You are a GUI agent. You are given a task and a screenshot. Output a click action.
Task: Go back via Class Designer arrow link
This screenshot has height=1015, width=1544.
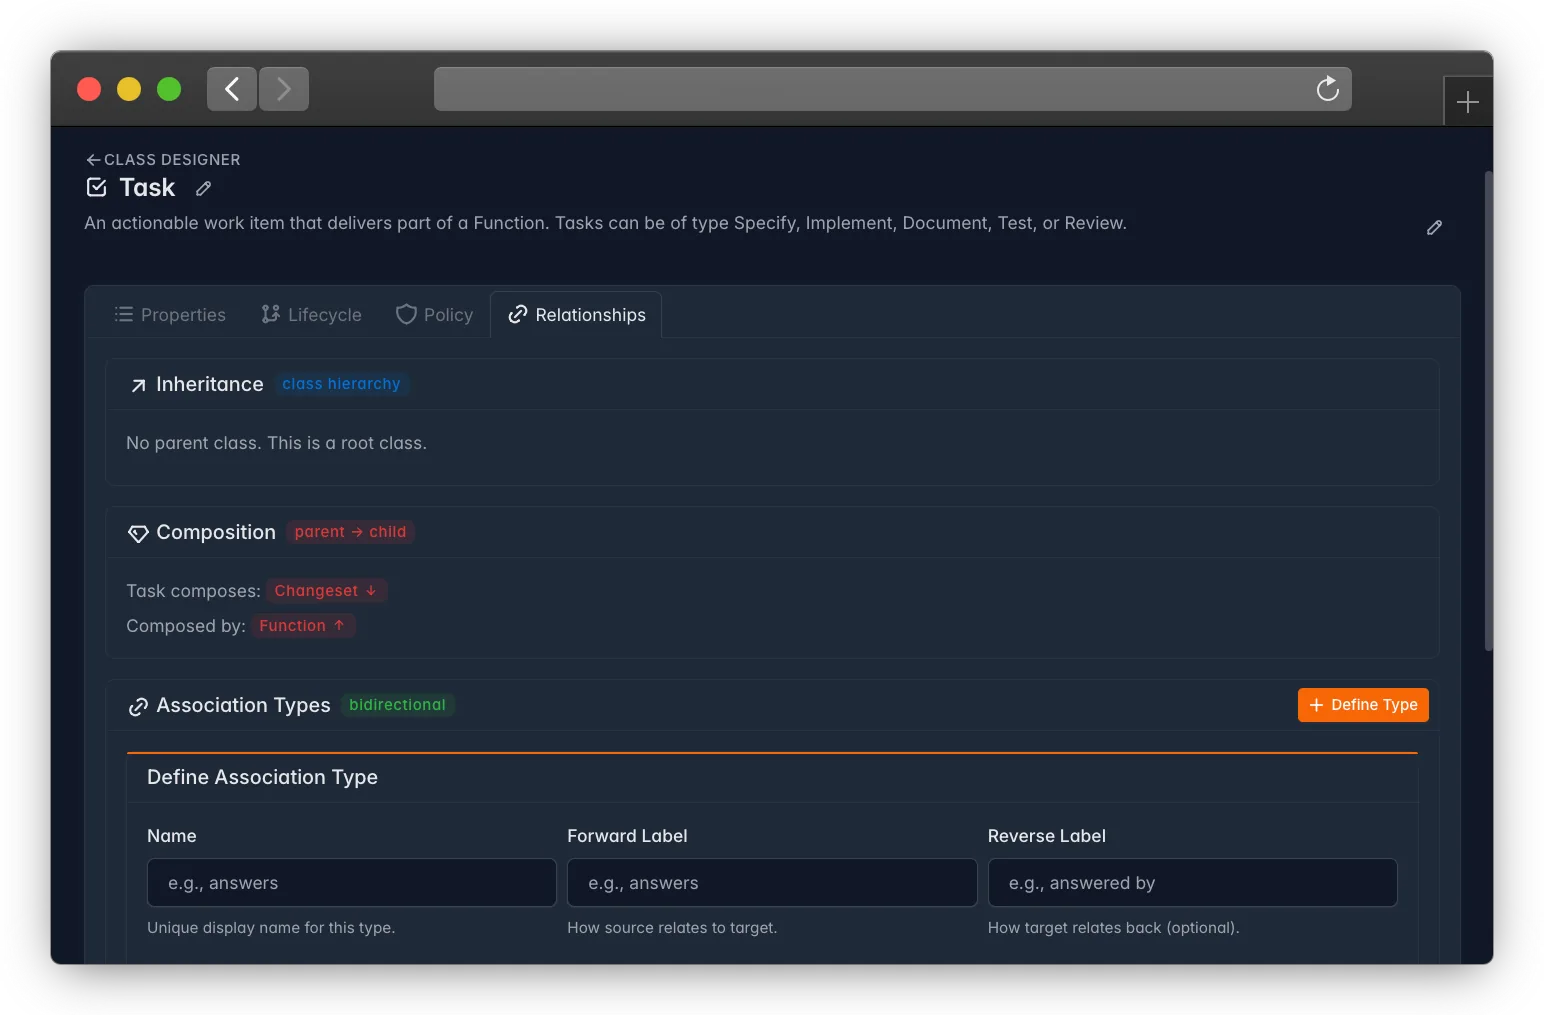pos(163,160)
